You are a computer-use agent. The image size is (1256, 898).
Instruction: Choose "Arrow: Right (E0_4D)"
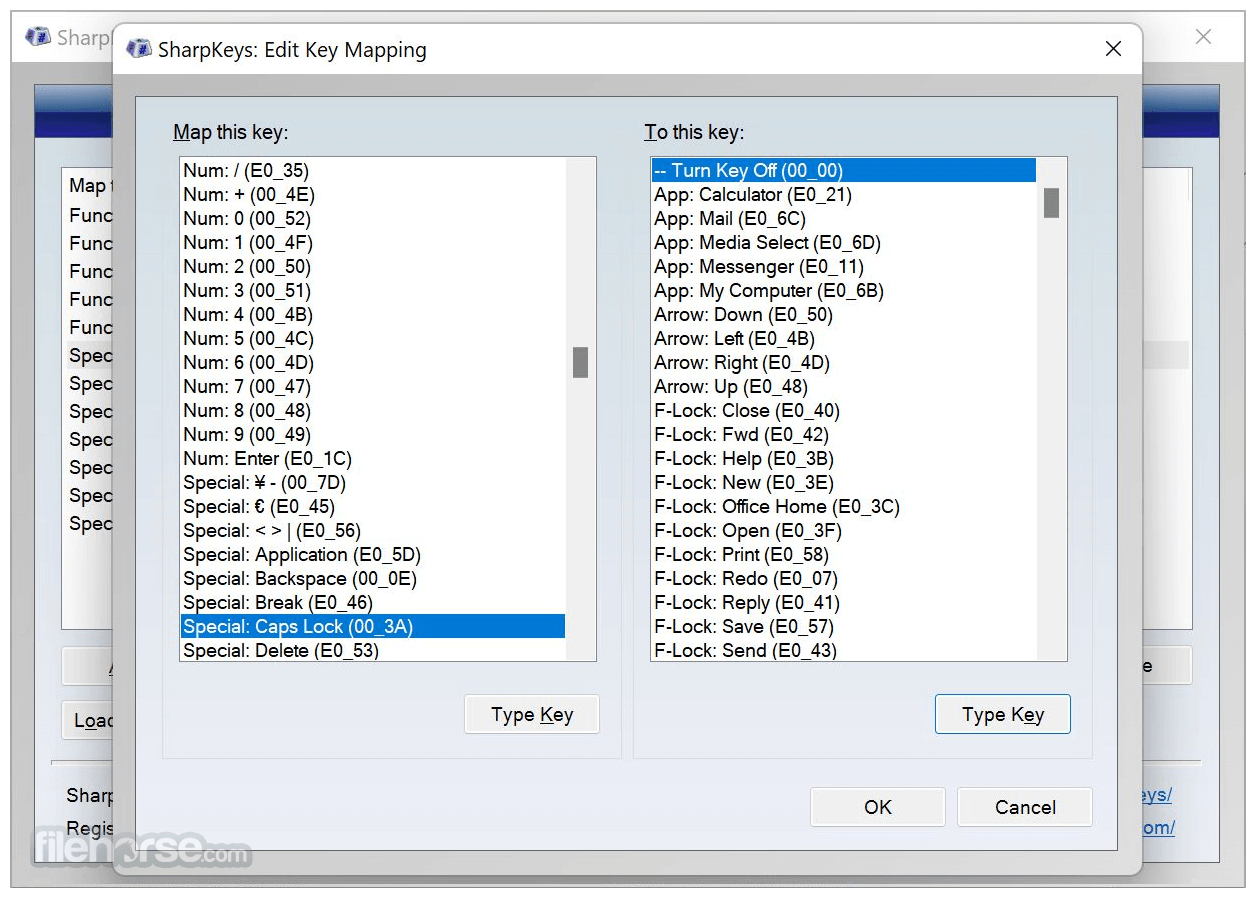coord(844,362)
